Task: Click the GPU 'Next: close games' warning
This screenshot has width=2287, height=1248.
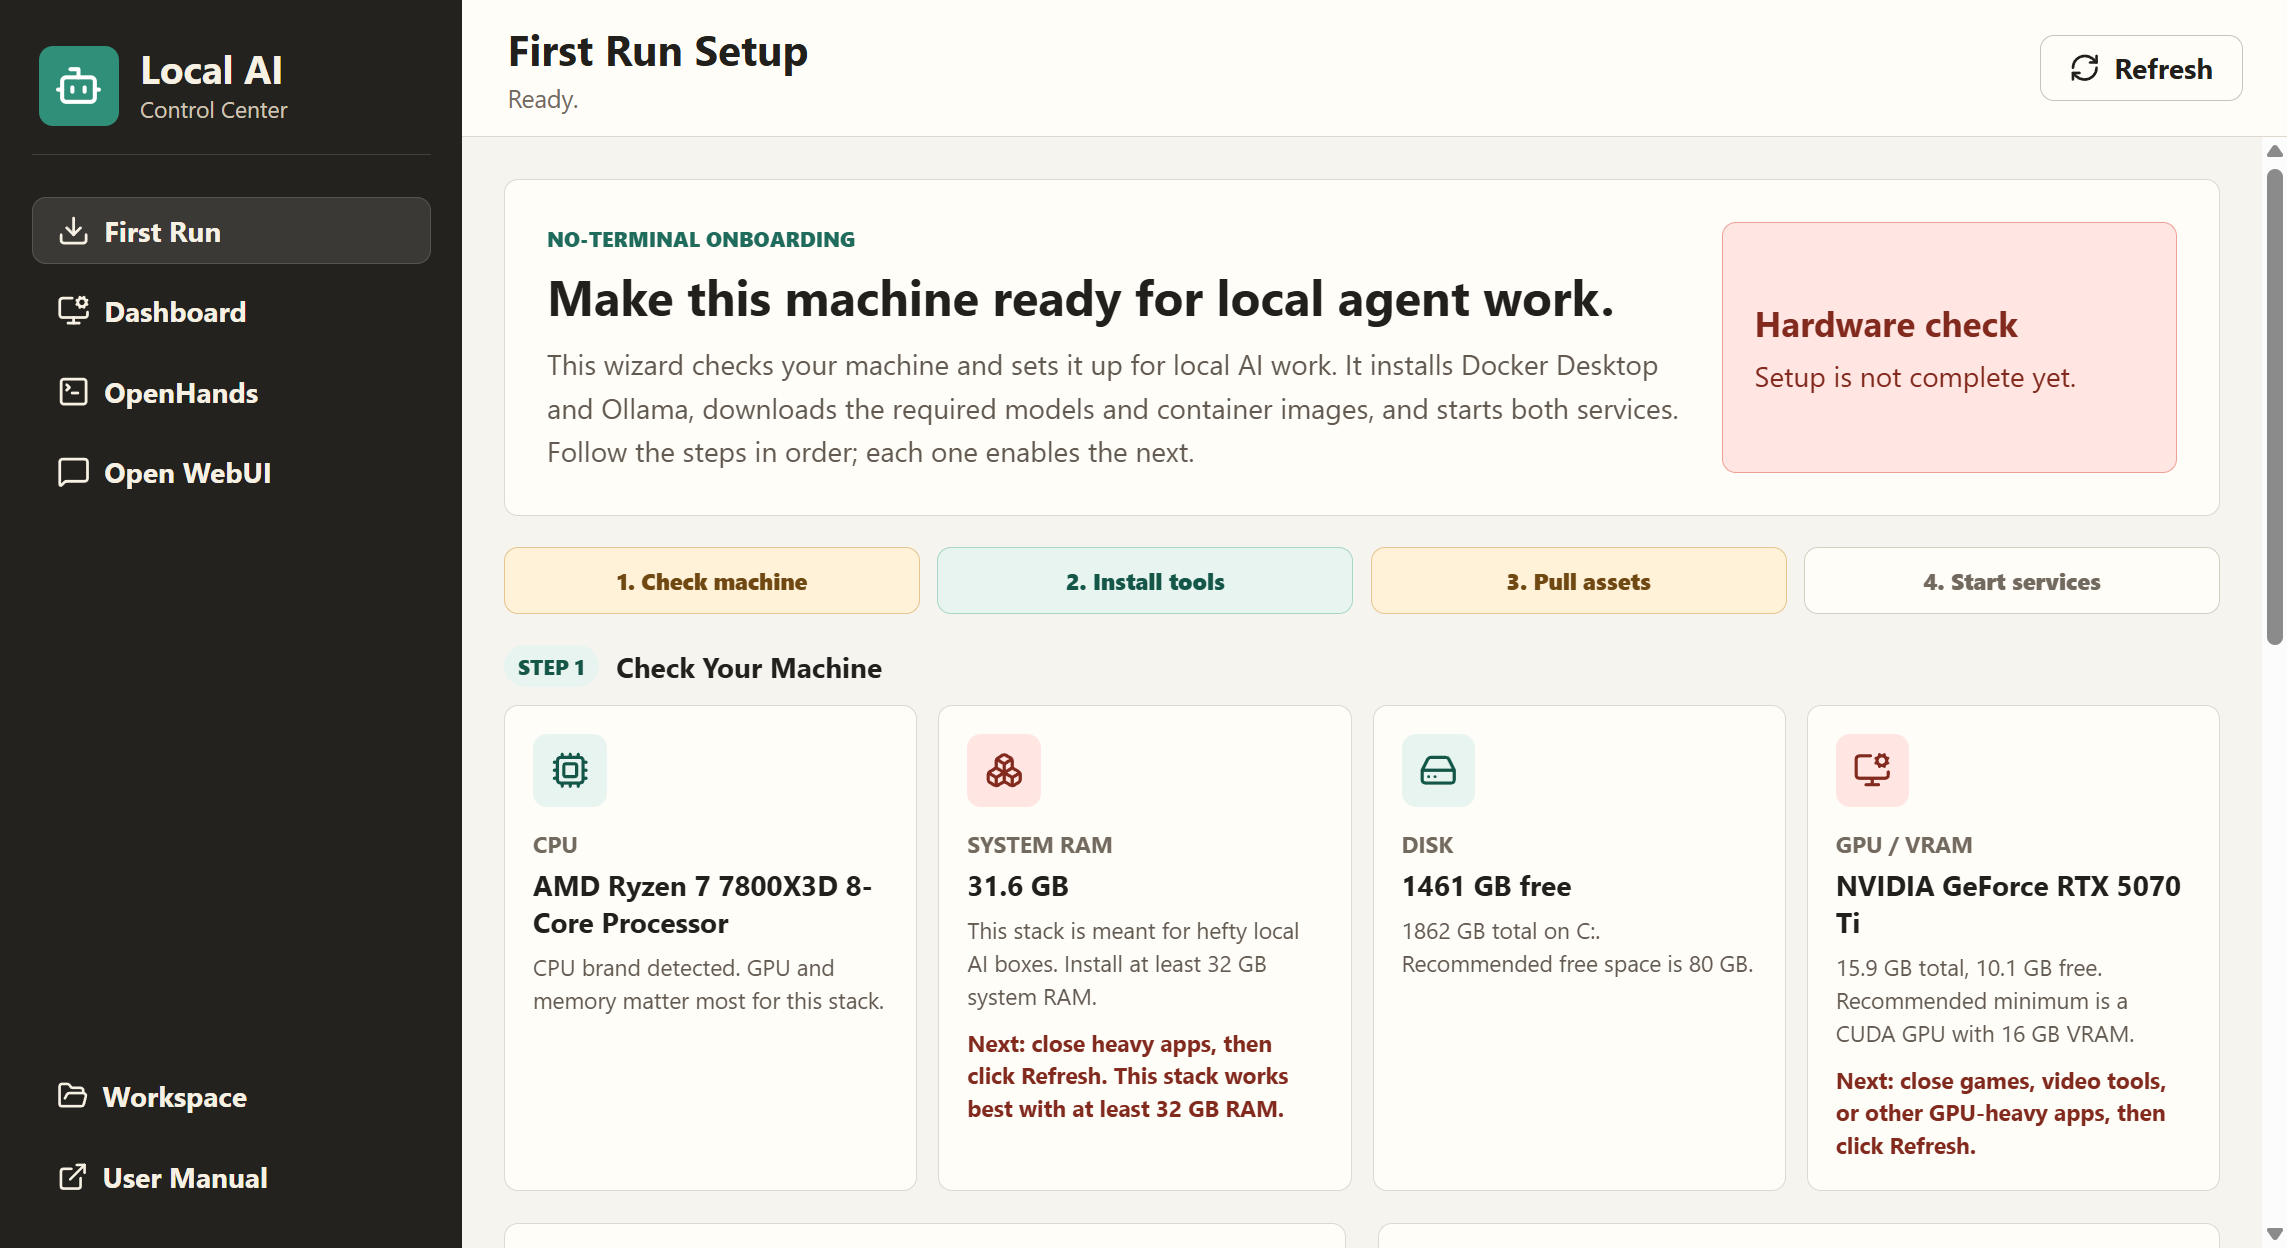Action: [2001, 1113]
